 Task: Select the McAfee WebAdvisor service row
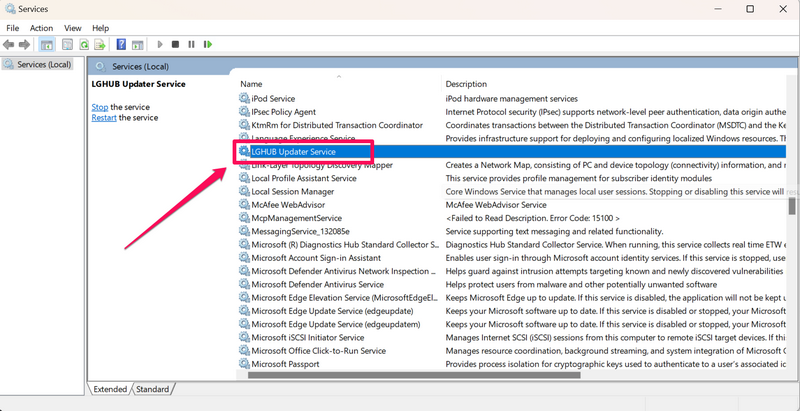pos(288,204)
